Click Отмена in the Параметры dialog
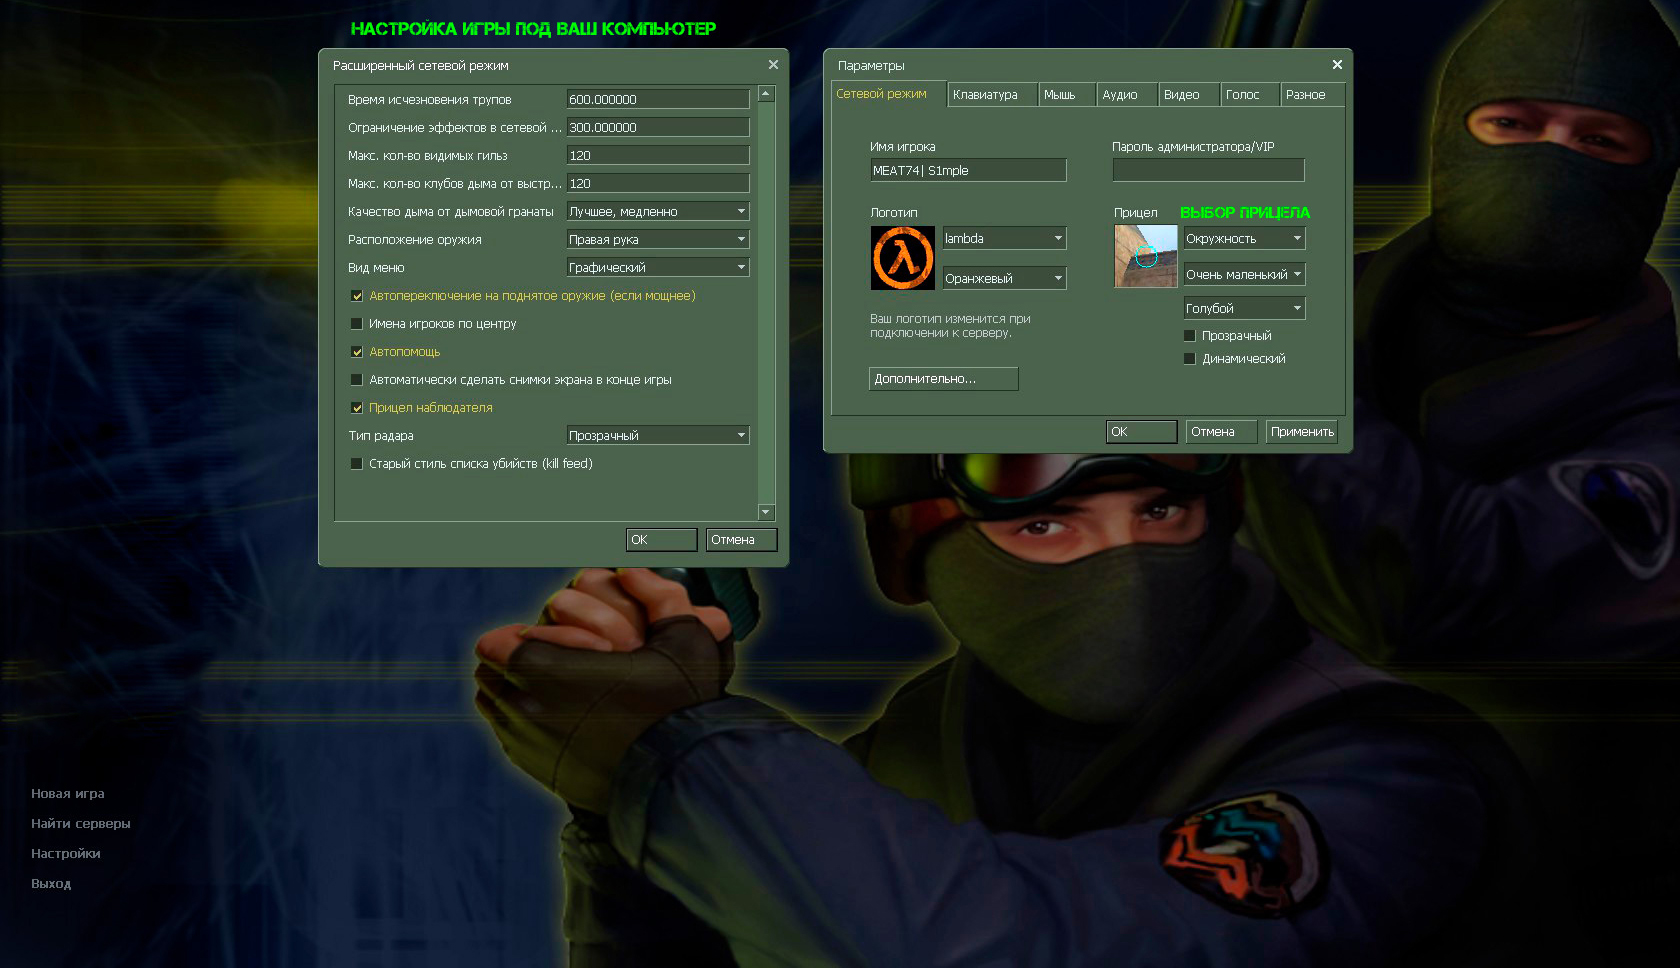This screenshot has height=968, width=1680. pos(1221,432)
